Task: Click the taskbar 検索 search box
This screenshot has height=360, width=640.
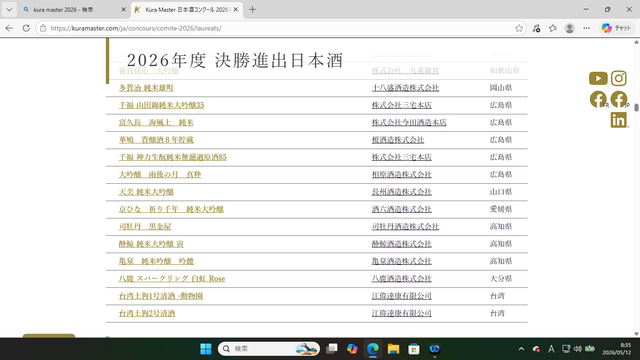Action: 269,349
